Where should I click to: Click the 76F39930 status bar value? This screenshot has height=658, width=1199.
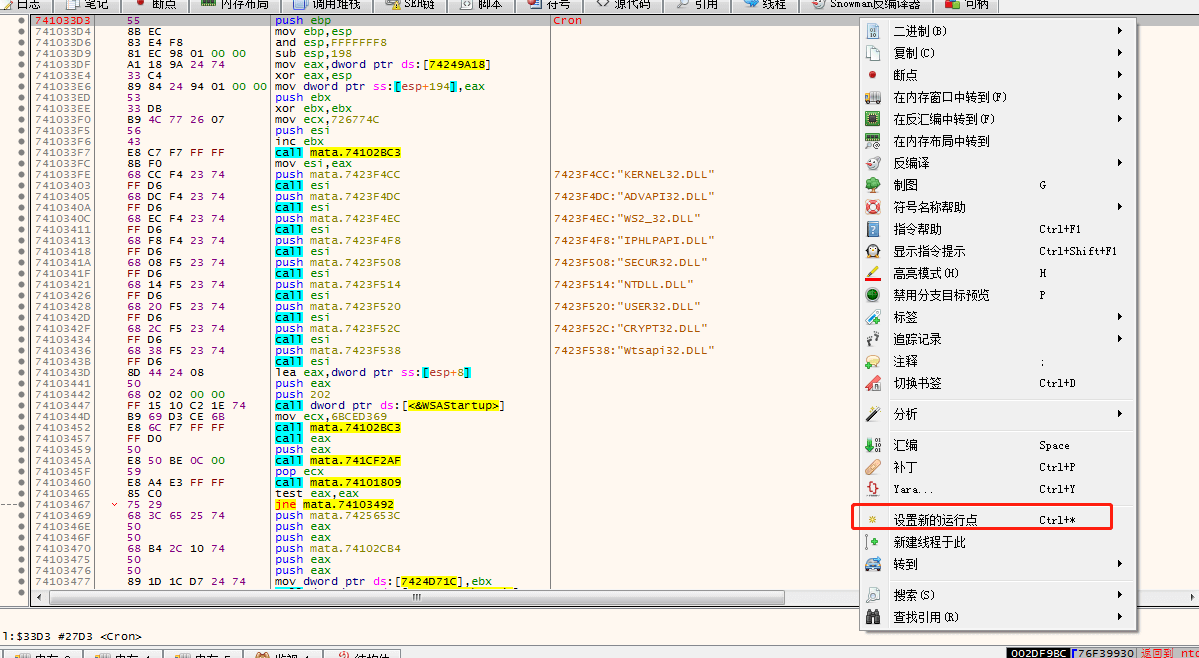point(1106,653)
